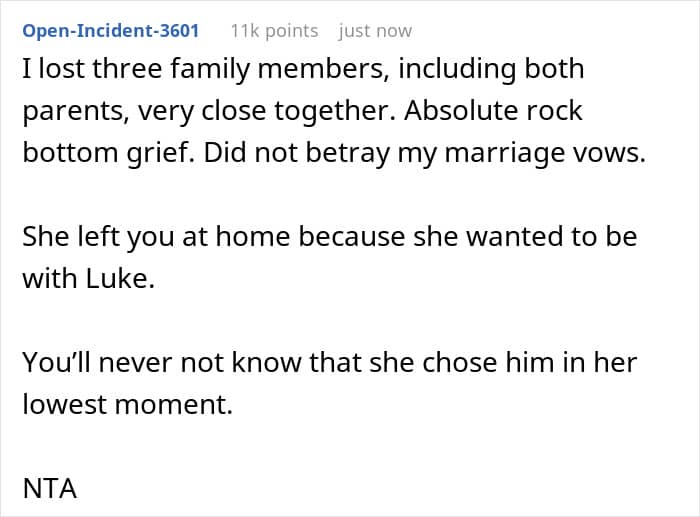
Task: Click the phrase 'Absolute rock' in the comment
Action: click(493, 110)
